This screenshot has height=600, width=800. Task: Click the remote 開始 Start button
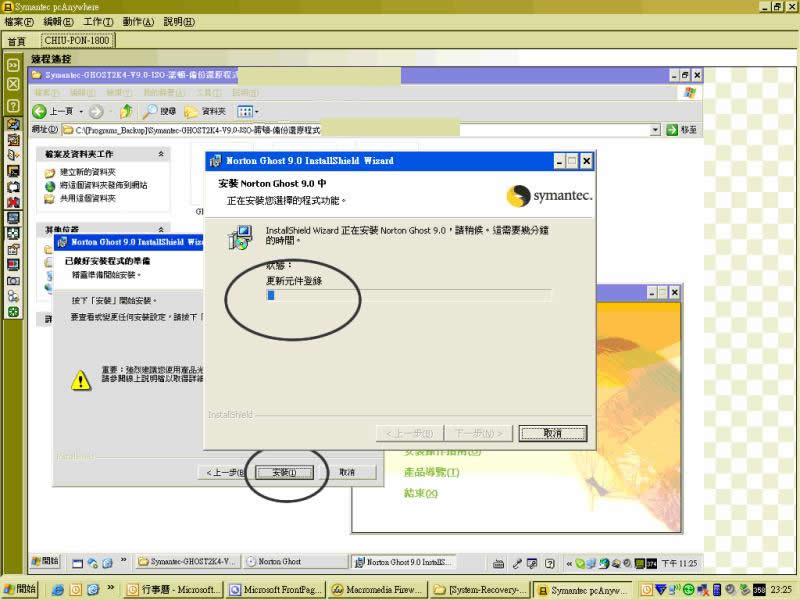[44, 561]
